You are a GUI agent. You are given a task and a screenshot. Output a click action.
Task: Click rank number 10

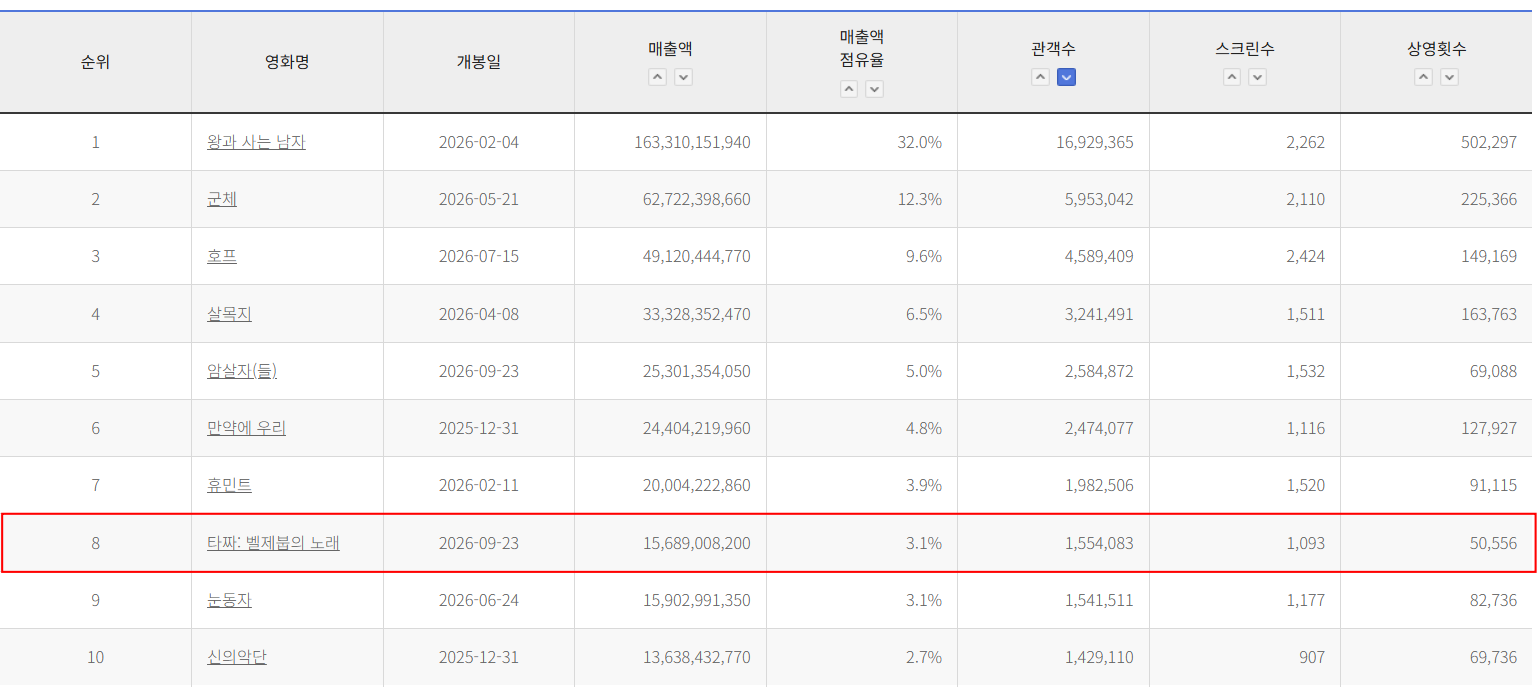[96, 657]
